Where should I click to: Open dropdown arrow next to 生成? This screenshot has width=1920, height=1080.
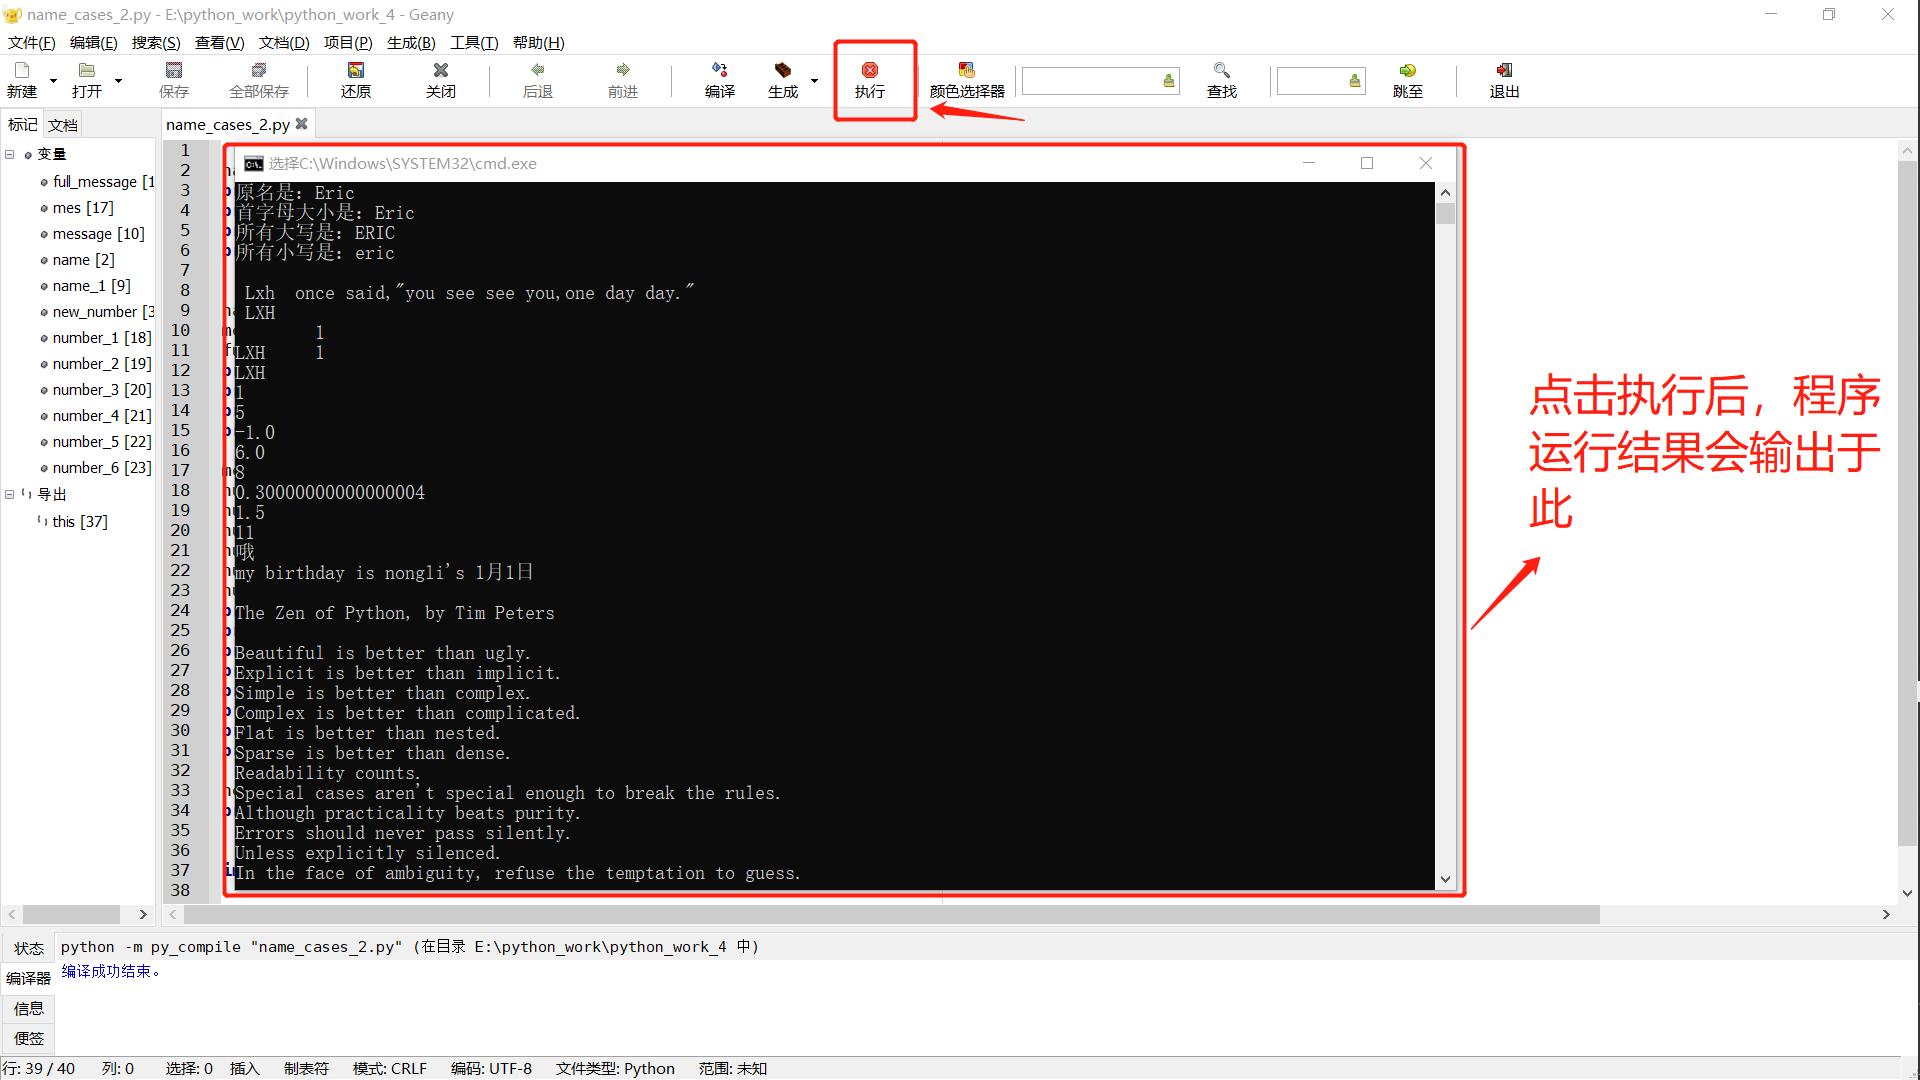click(814, 81)
